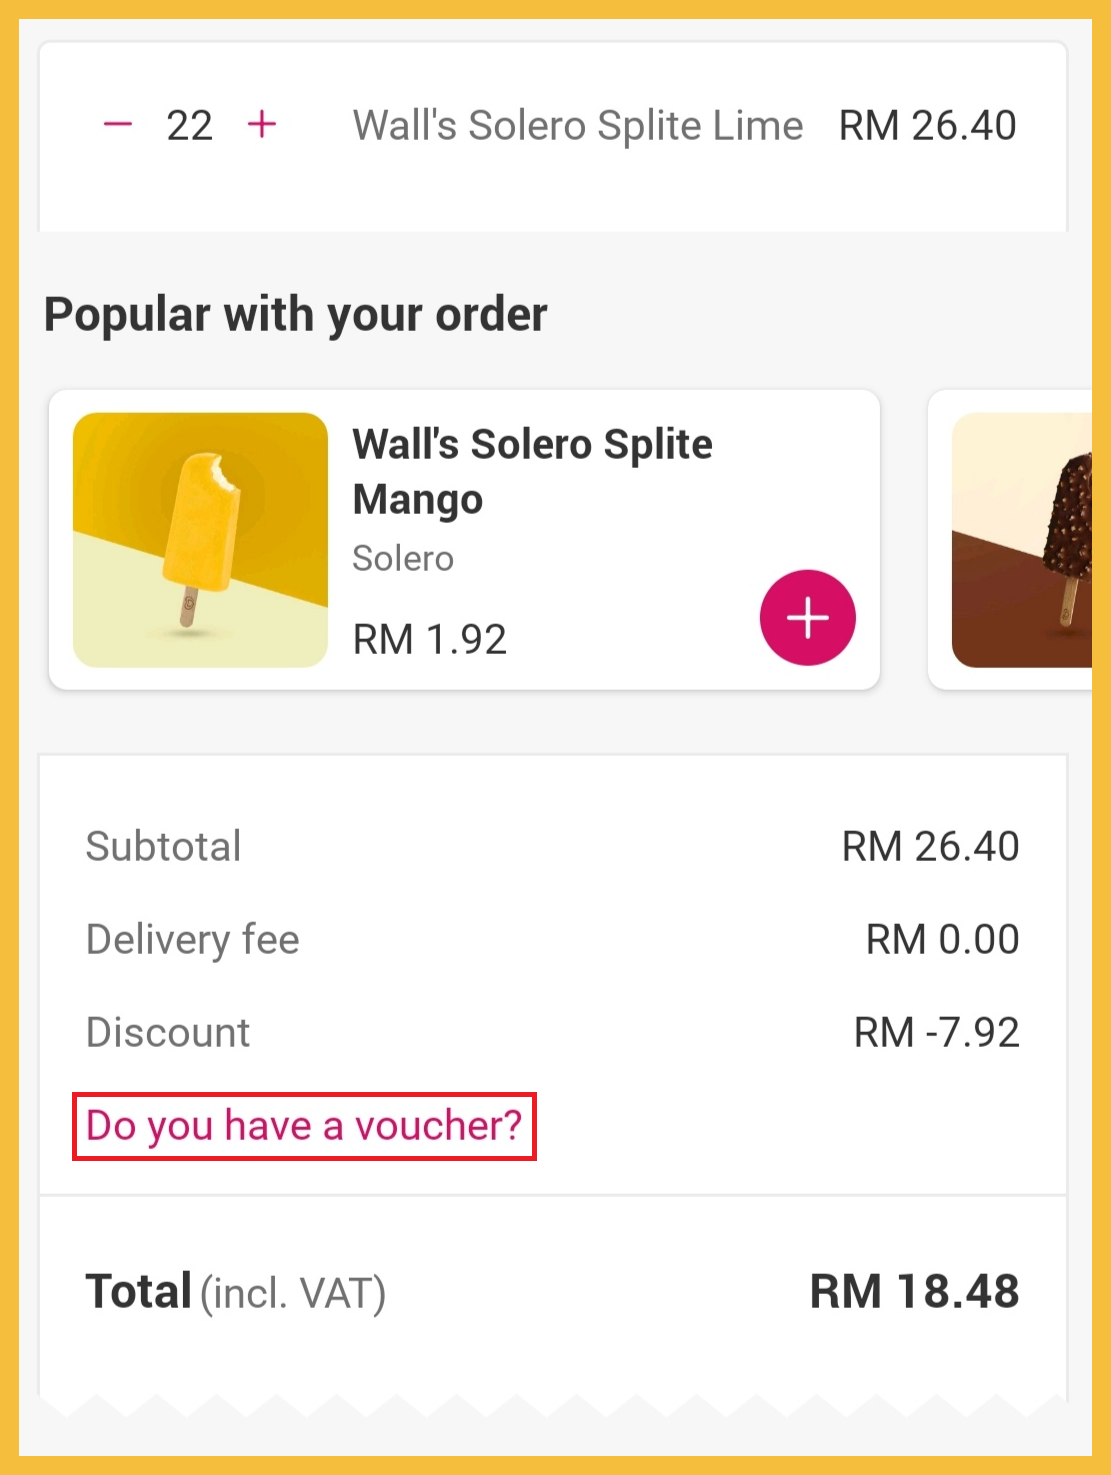Image resolution: width=1111 pixels, height=1475 pixels.
Task: Tap the Wall's Solero Splite Mango title
Action: pos(532,471)
